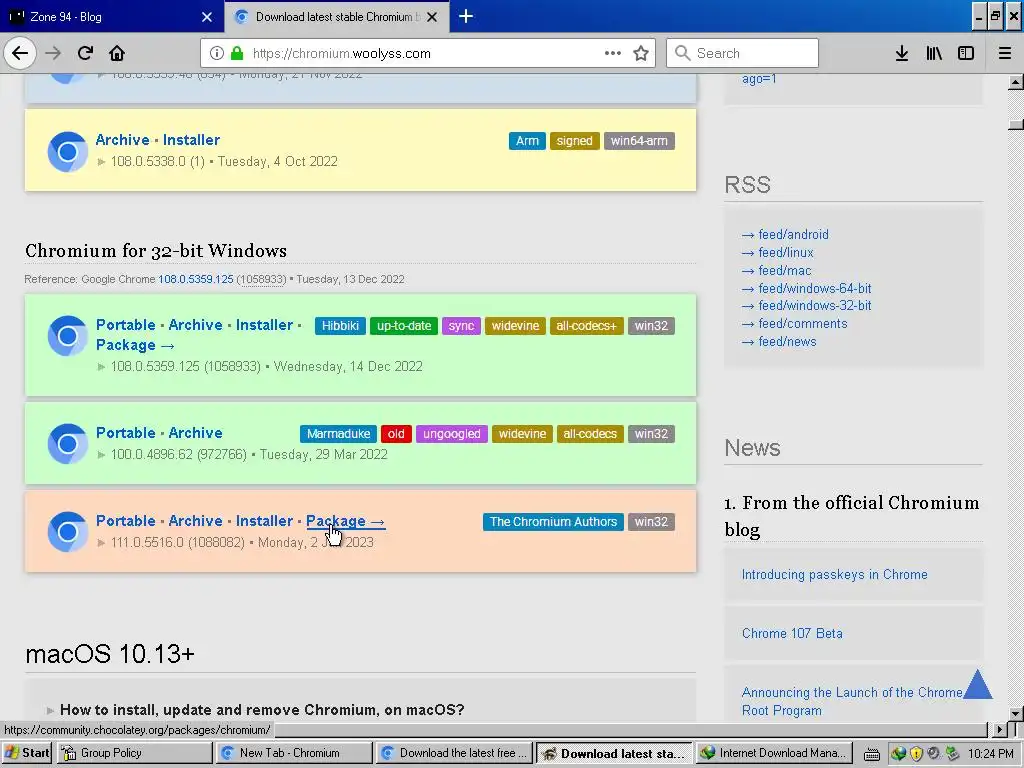Open page actions three-dots menu

pos(613,53)
